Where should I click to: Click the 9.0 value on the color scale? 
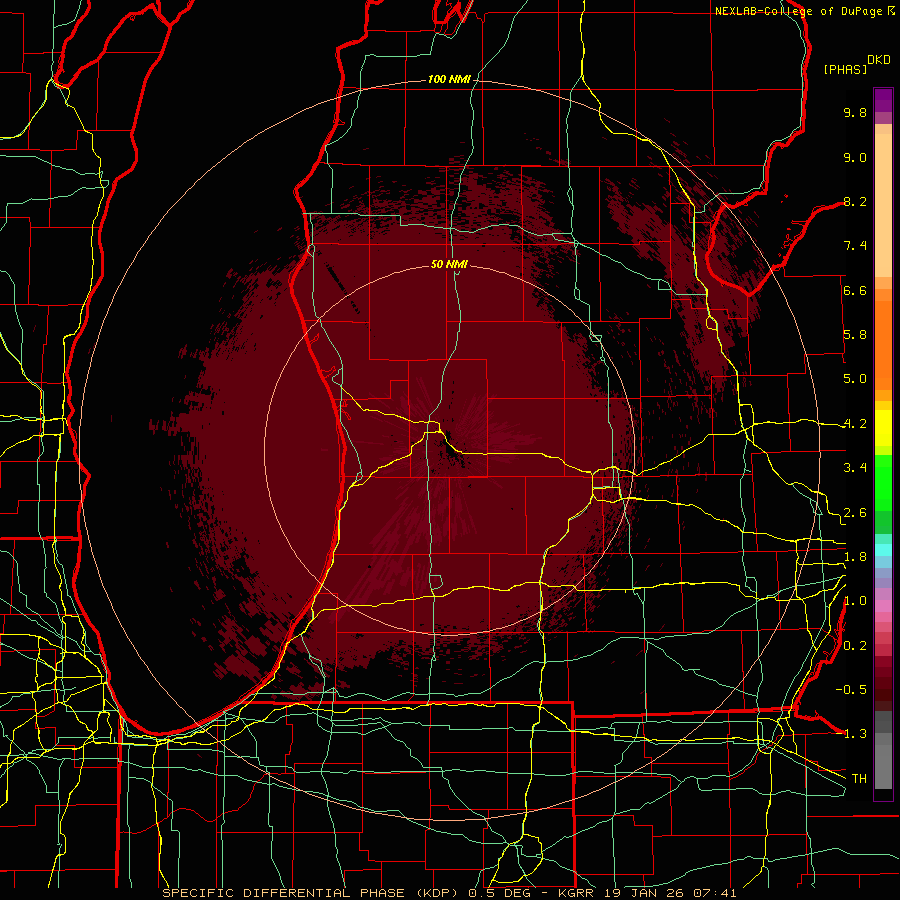tap(855, 157)
